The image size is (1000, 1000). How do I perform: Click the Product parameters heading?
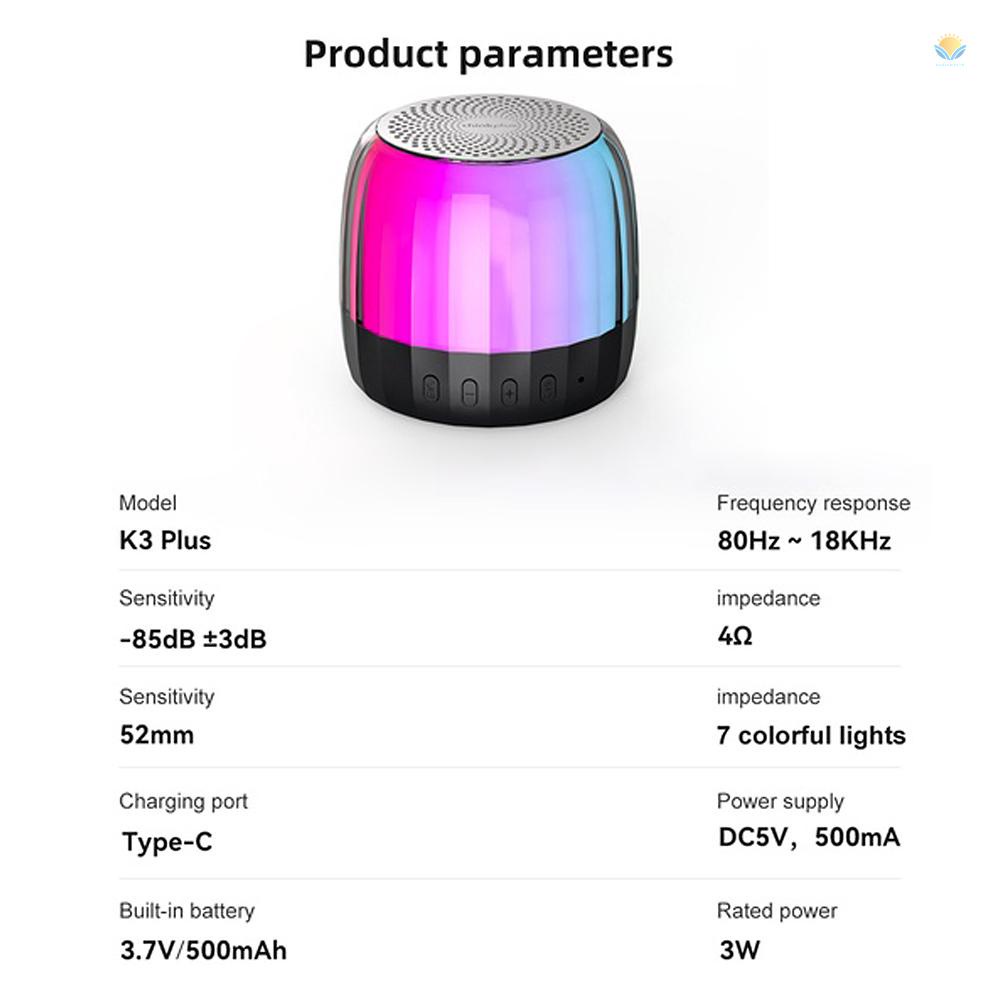(x=488, y=54)
